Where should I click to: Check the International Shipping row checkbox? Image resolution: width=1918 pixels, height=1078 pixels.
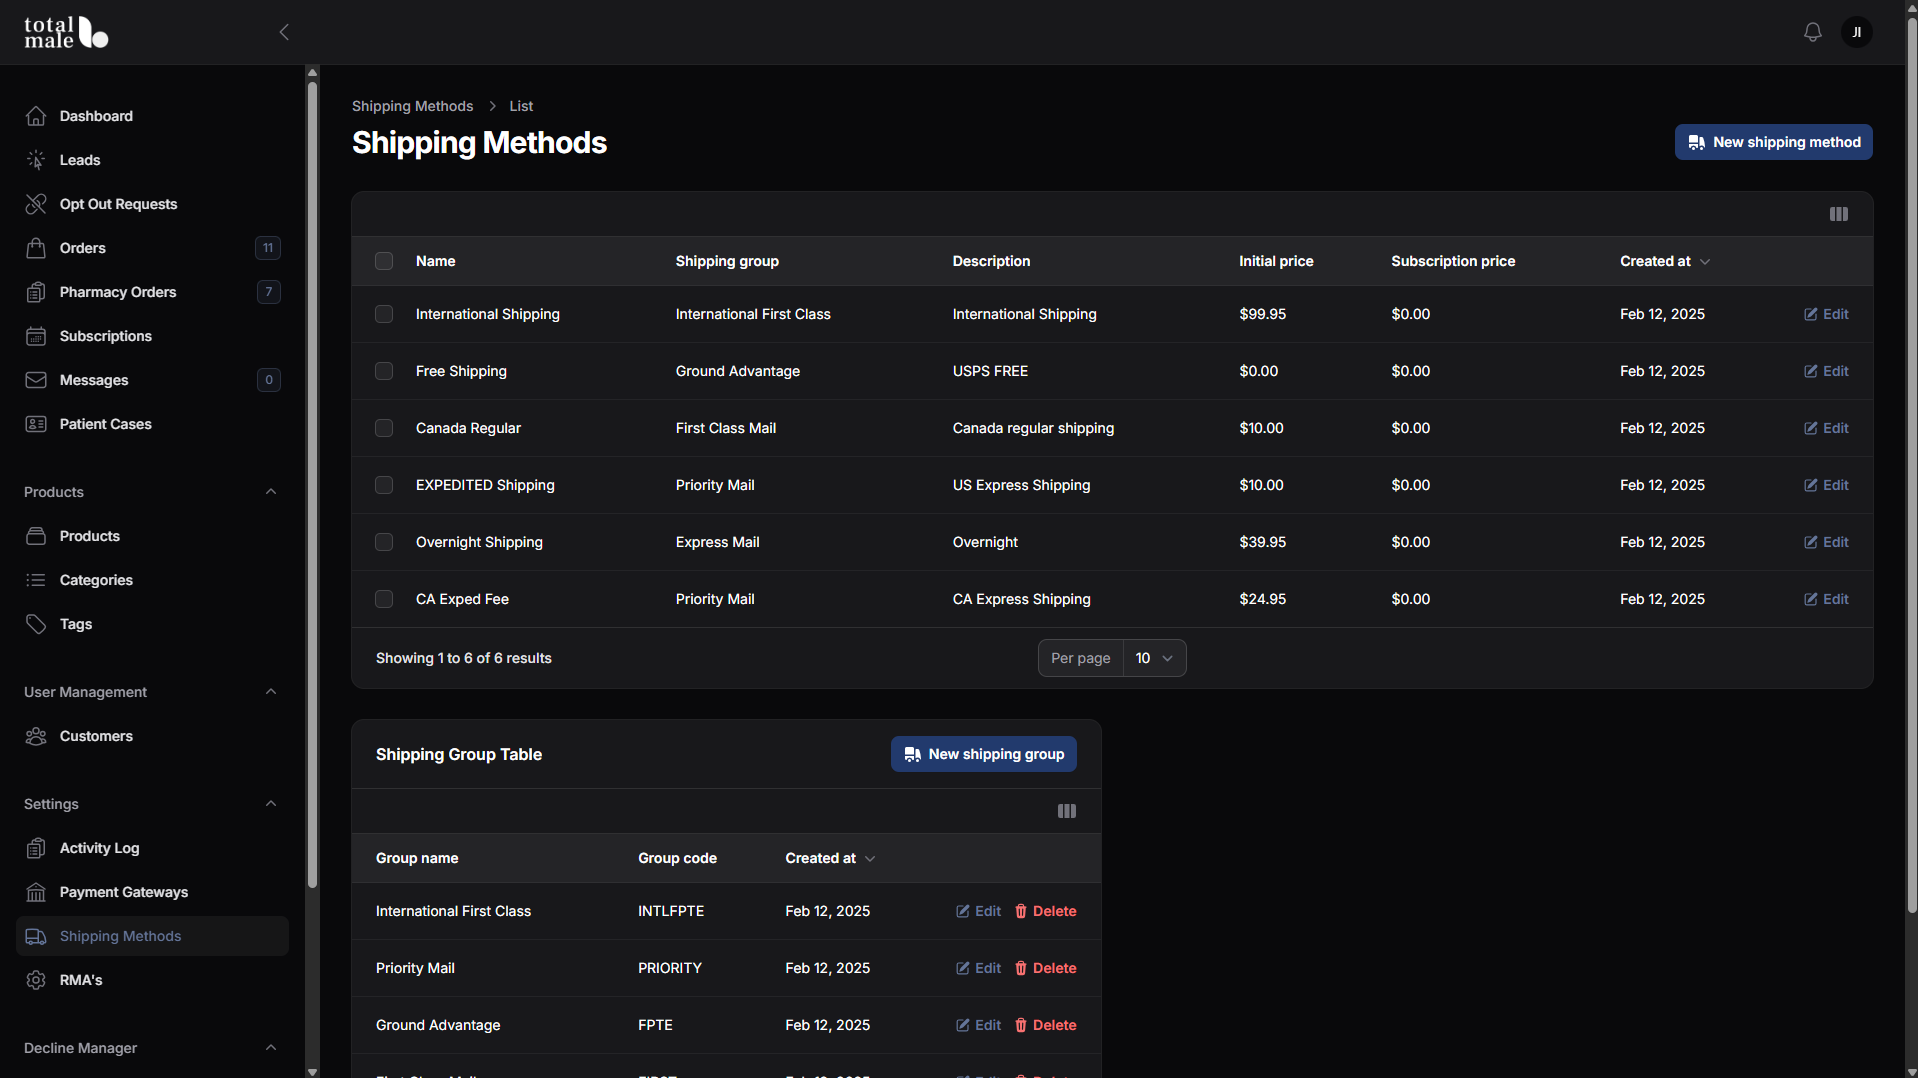click(384, 314)
